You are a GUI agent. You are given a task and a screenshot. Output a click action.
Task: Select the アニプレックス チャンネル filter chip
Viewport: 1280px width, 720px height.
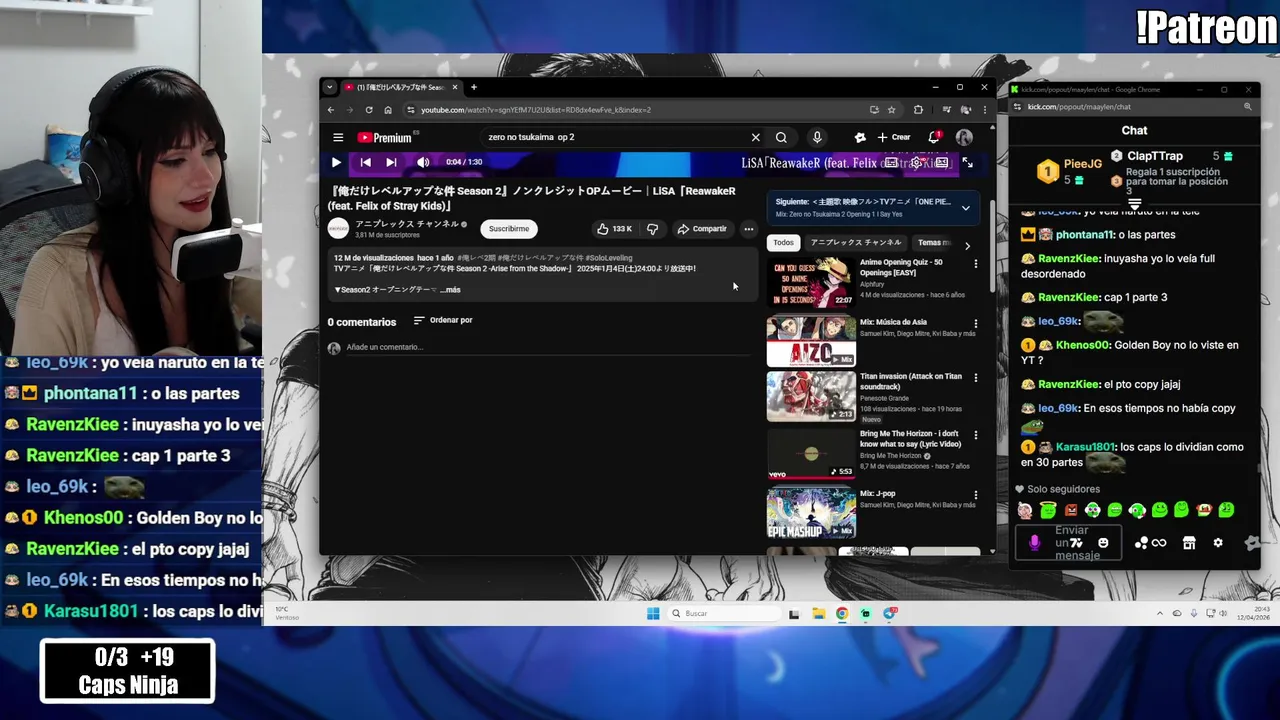[855, 243]
